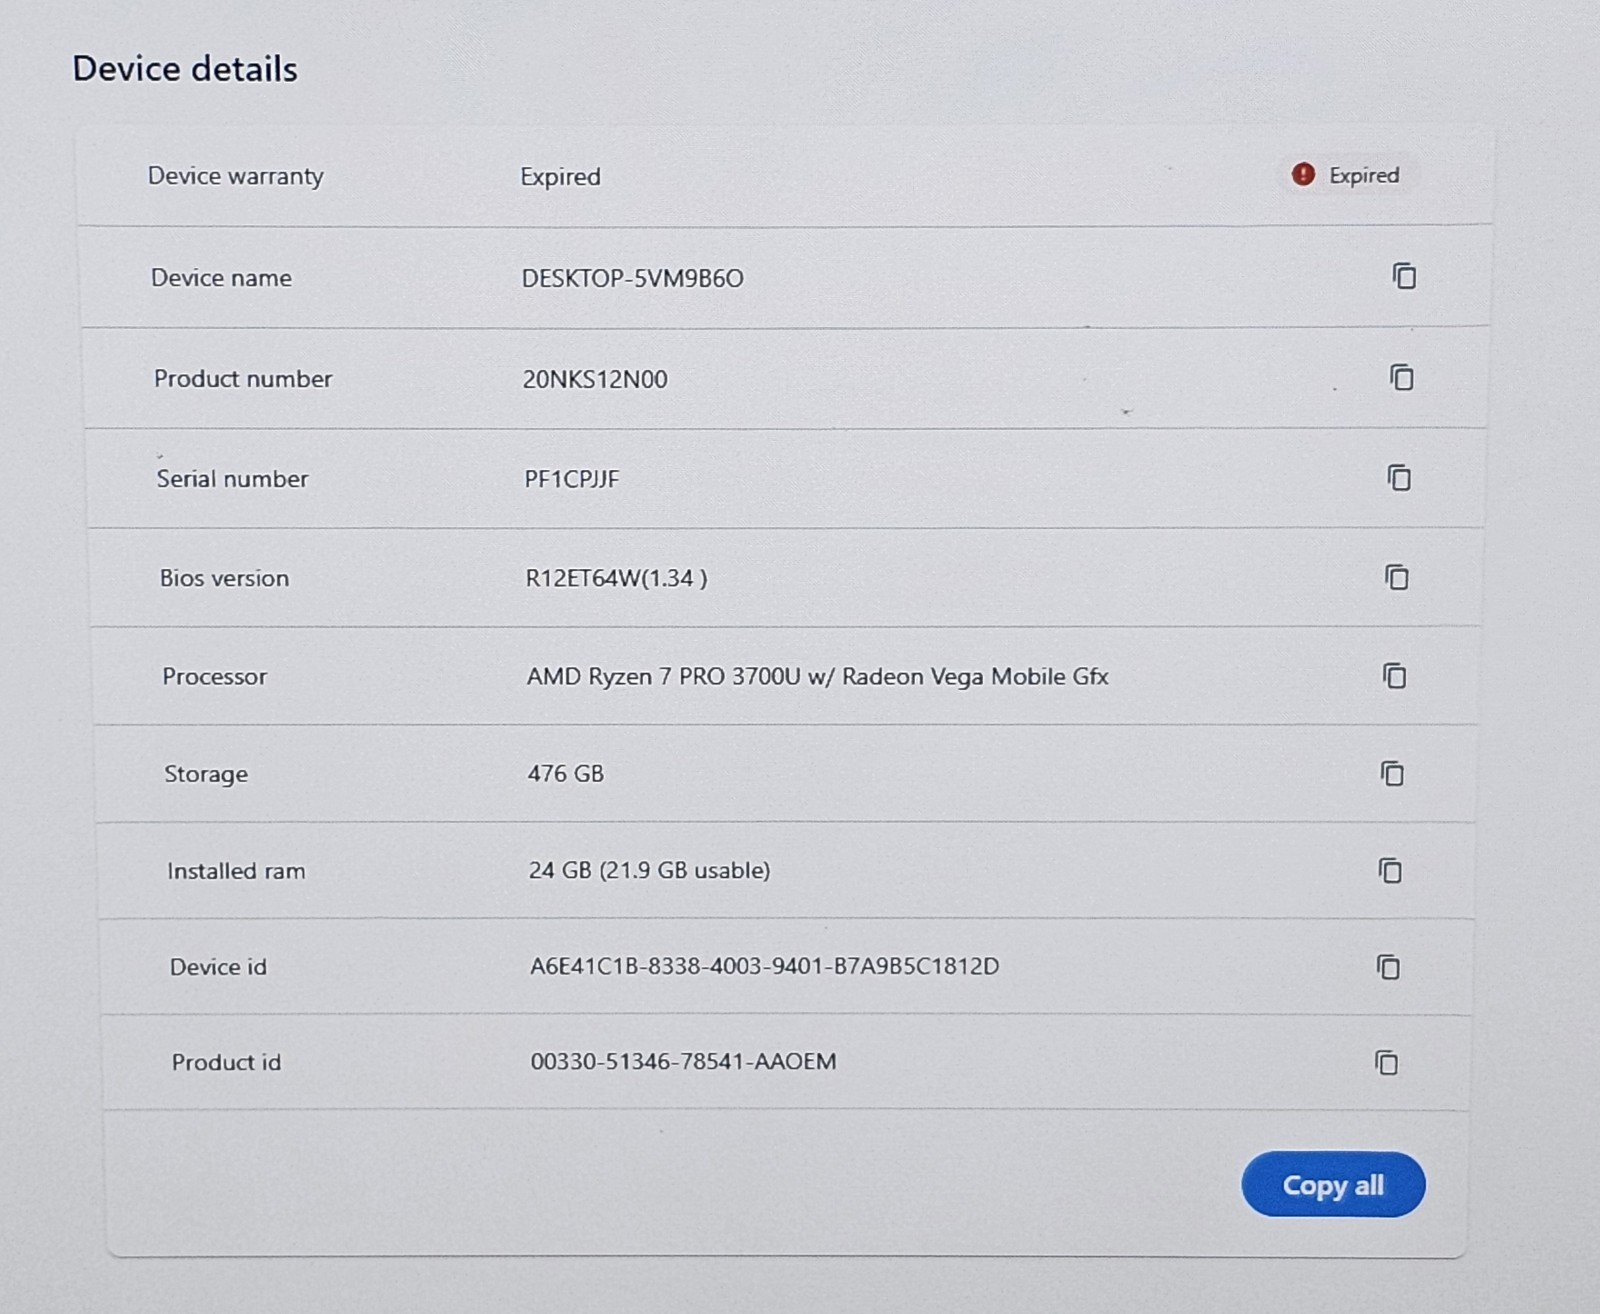Copy the Serial number PF1CPJJF
Image resolution: width=1600 pixels, height=1314 pixels.
pyautogui.click(x=1399, y=478)
